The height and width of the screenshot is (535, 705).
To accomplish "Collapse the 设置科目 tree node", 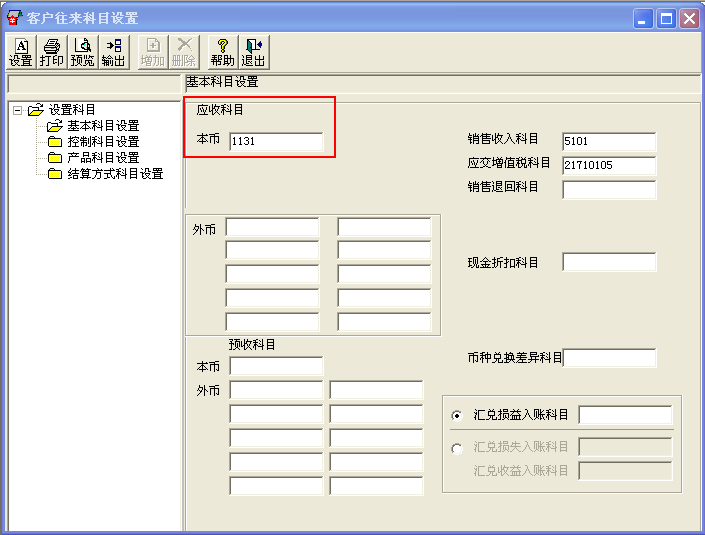I will click(18, 110).
